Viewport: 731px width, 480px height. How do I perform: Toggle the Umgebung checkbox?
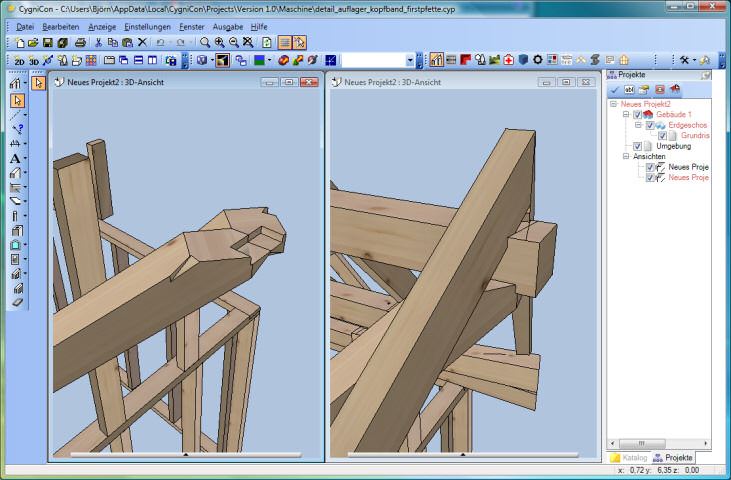pos(637,146)
